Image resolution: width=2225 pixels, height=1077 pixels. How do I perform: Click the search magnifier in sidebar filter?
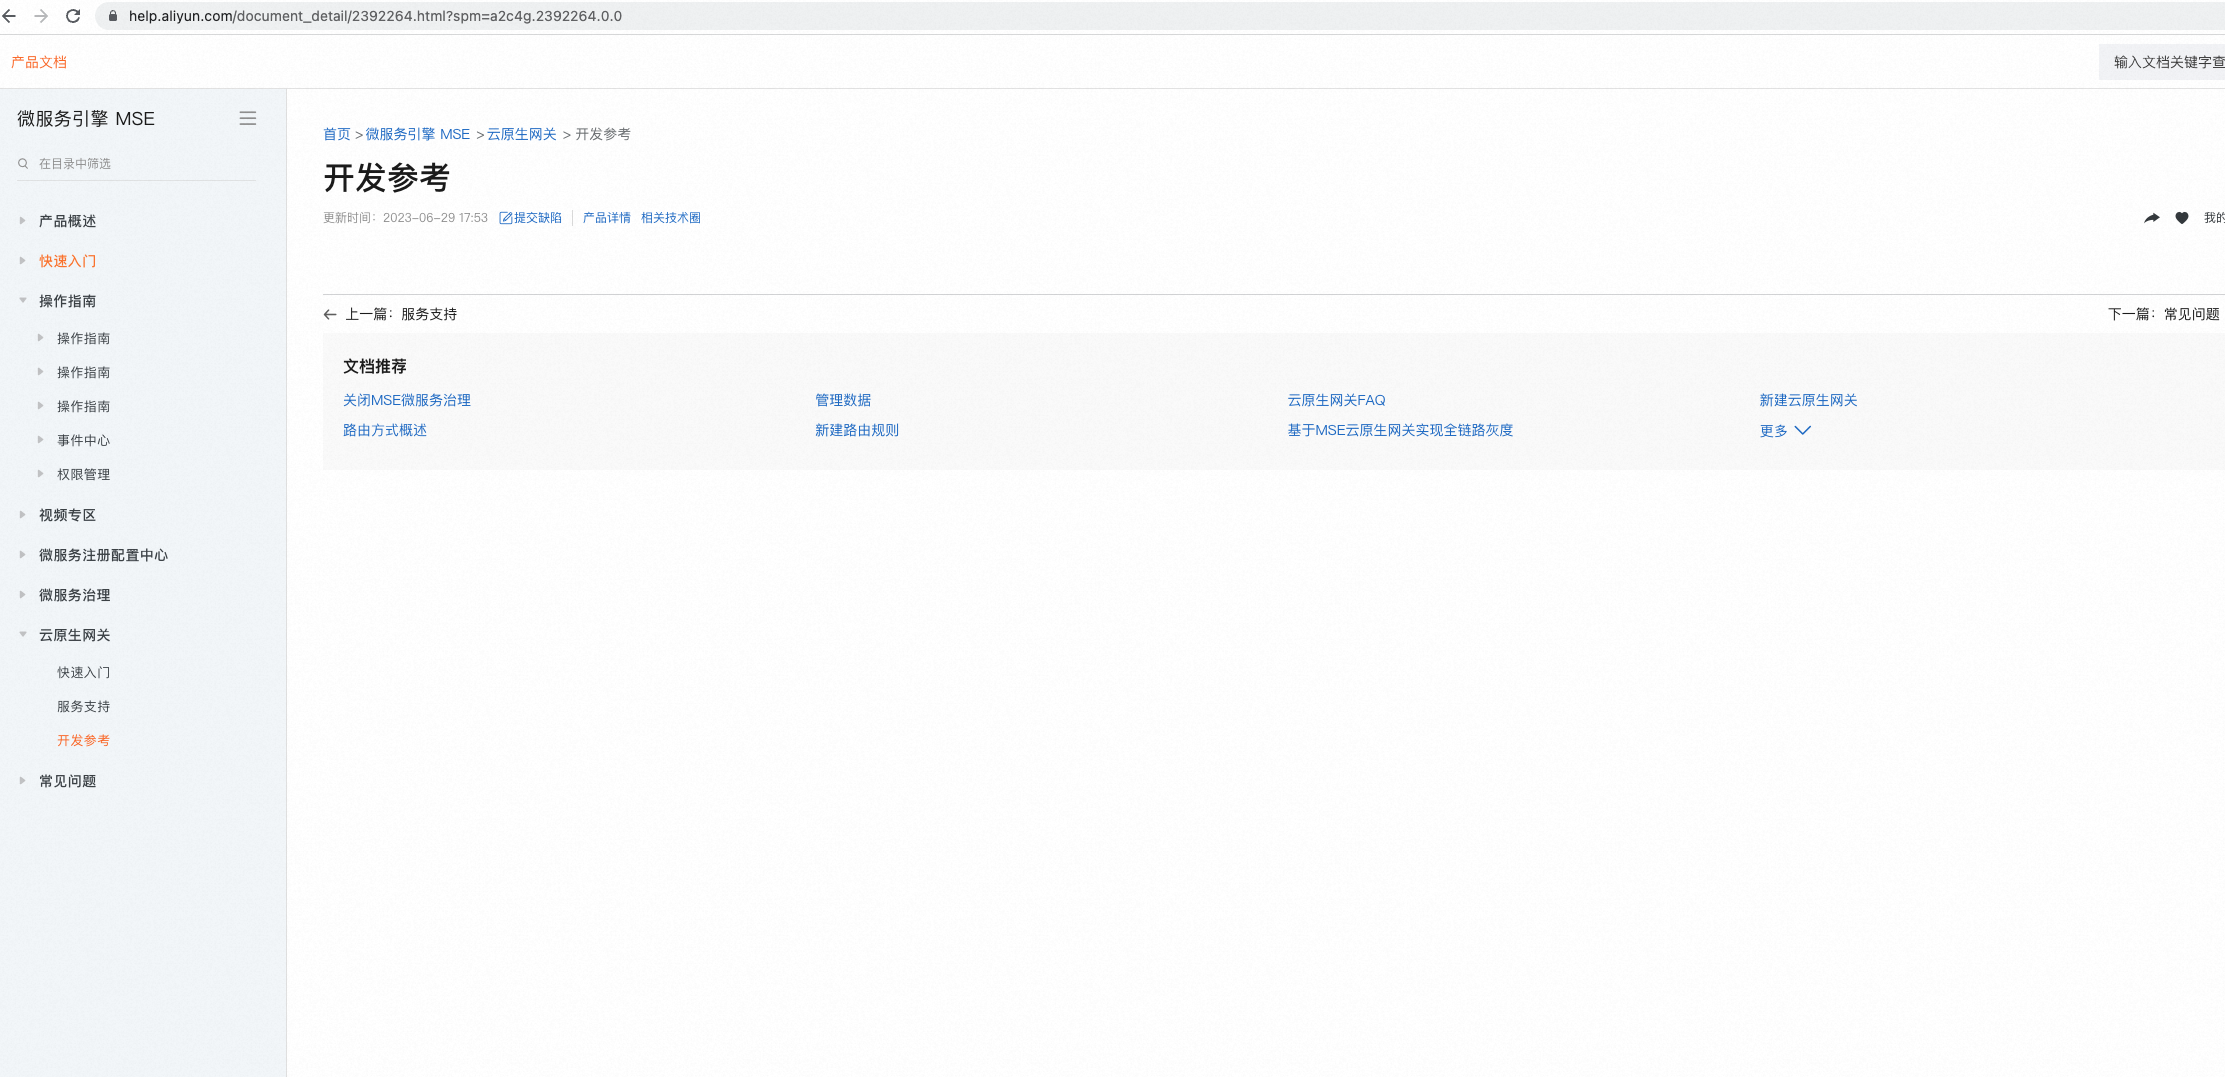[x=23, y=163]
